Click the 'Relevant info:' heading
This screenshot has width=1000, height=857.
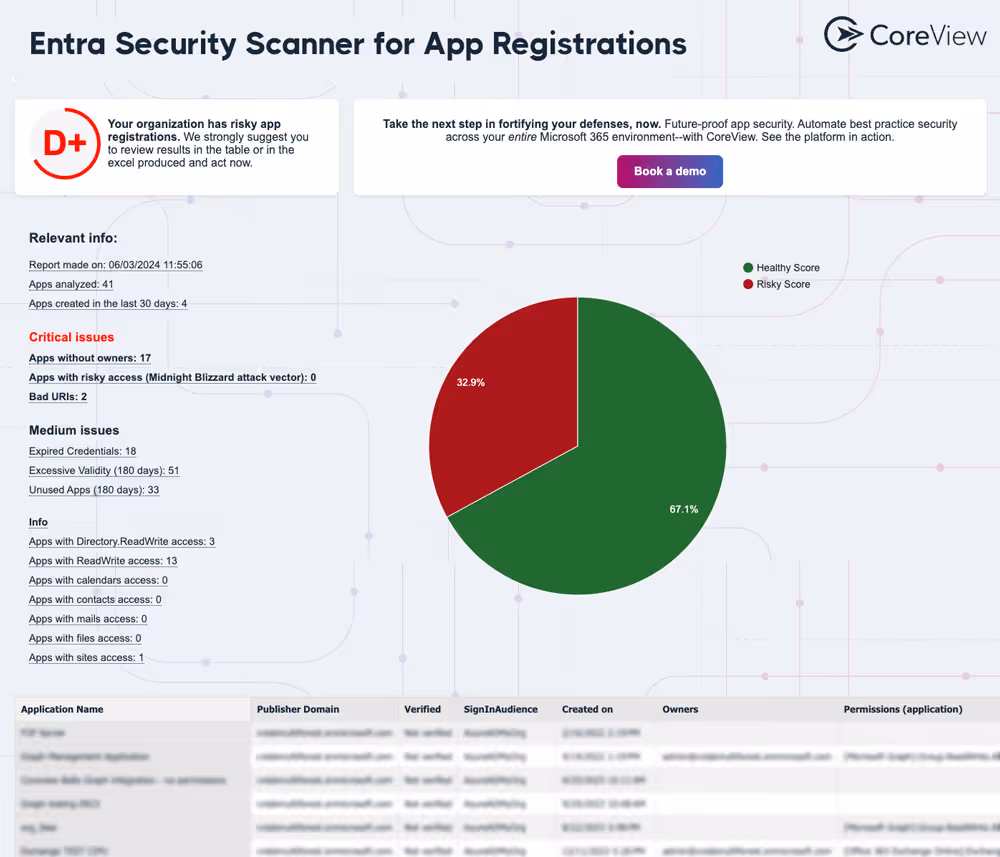coord(73,238)
